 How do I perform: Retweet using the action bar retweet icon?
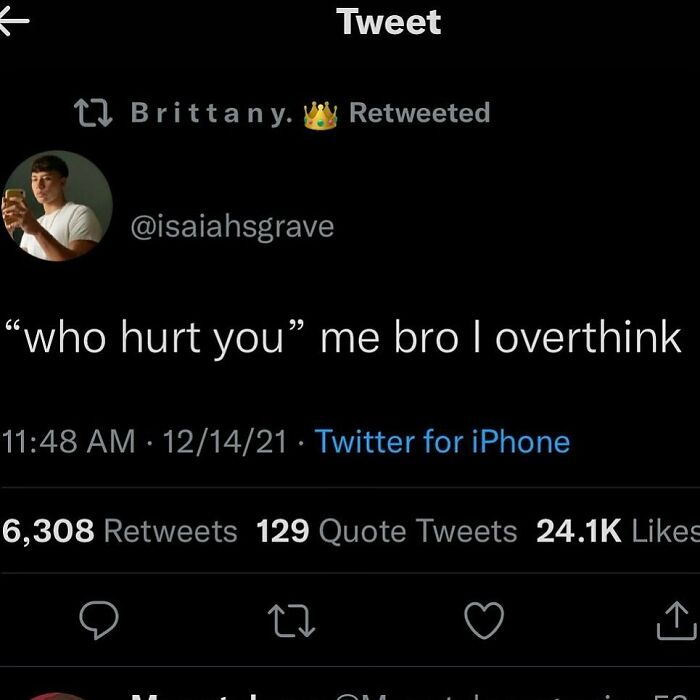(292, 620)
